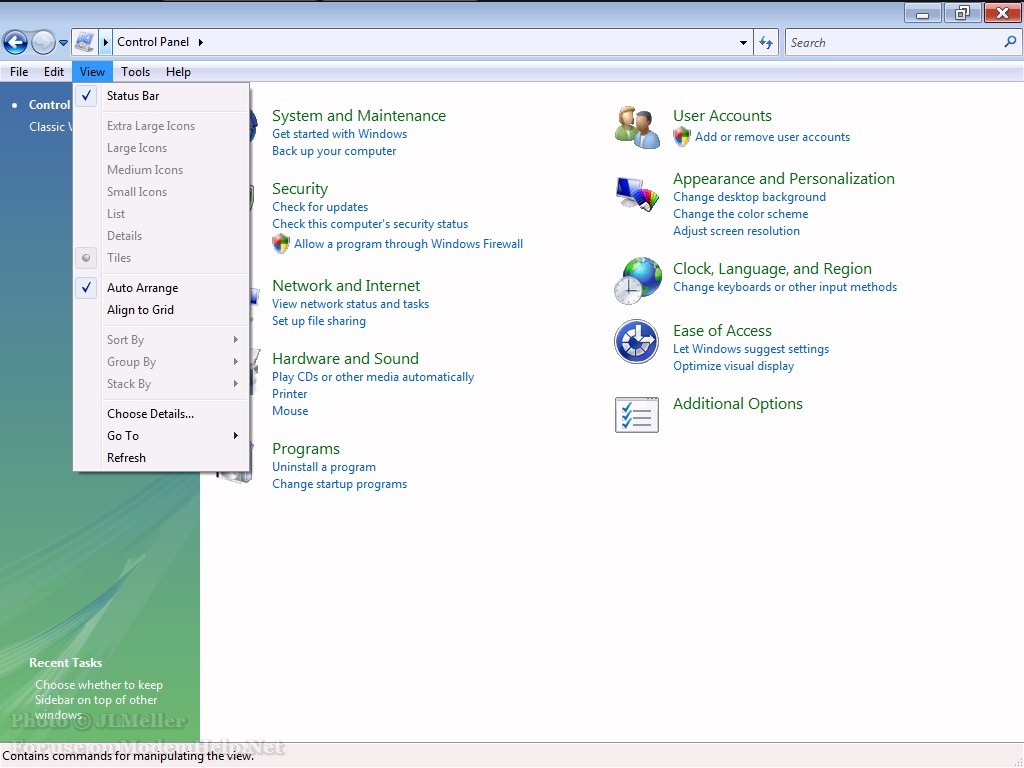The height and width of the screenshot is (768, 1024).
Task: Click the refresh icon beside the address bar
Action: coord(767,42)
